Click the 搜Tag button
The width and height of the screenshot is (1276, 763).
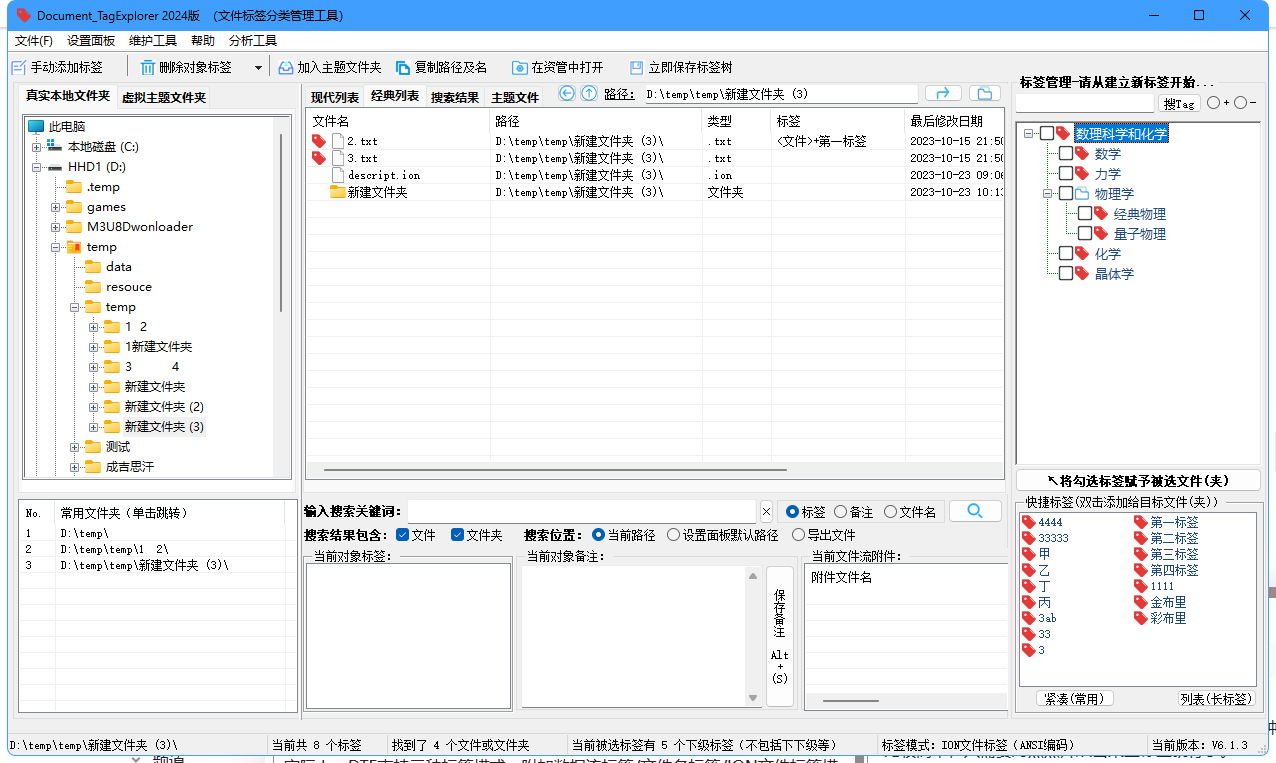tap(1179, 104)
